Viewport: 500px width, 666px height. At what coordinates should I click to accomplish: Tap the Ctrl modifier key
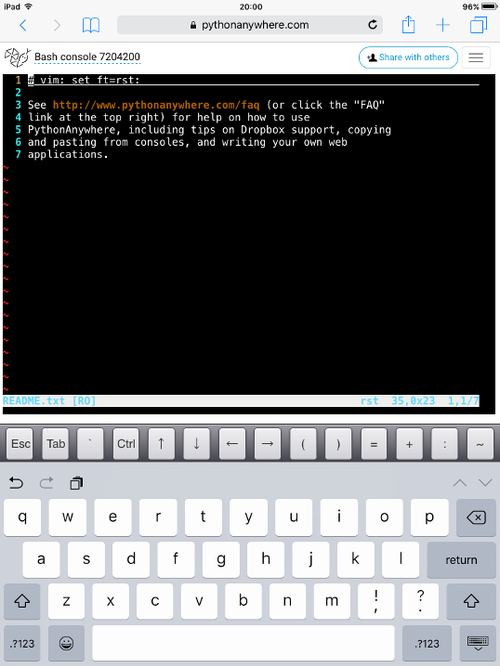point(126,444)
